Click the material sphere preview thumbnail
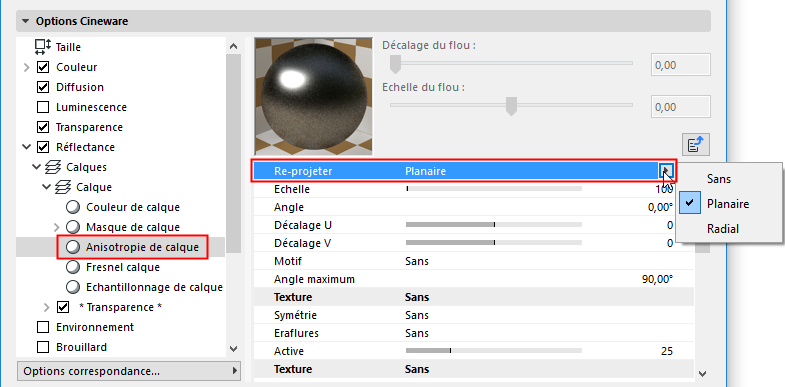 (x=313, y=96)
